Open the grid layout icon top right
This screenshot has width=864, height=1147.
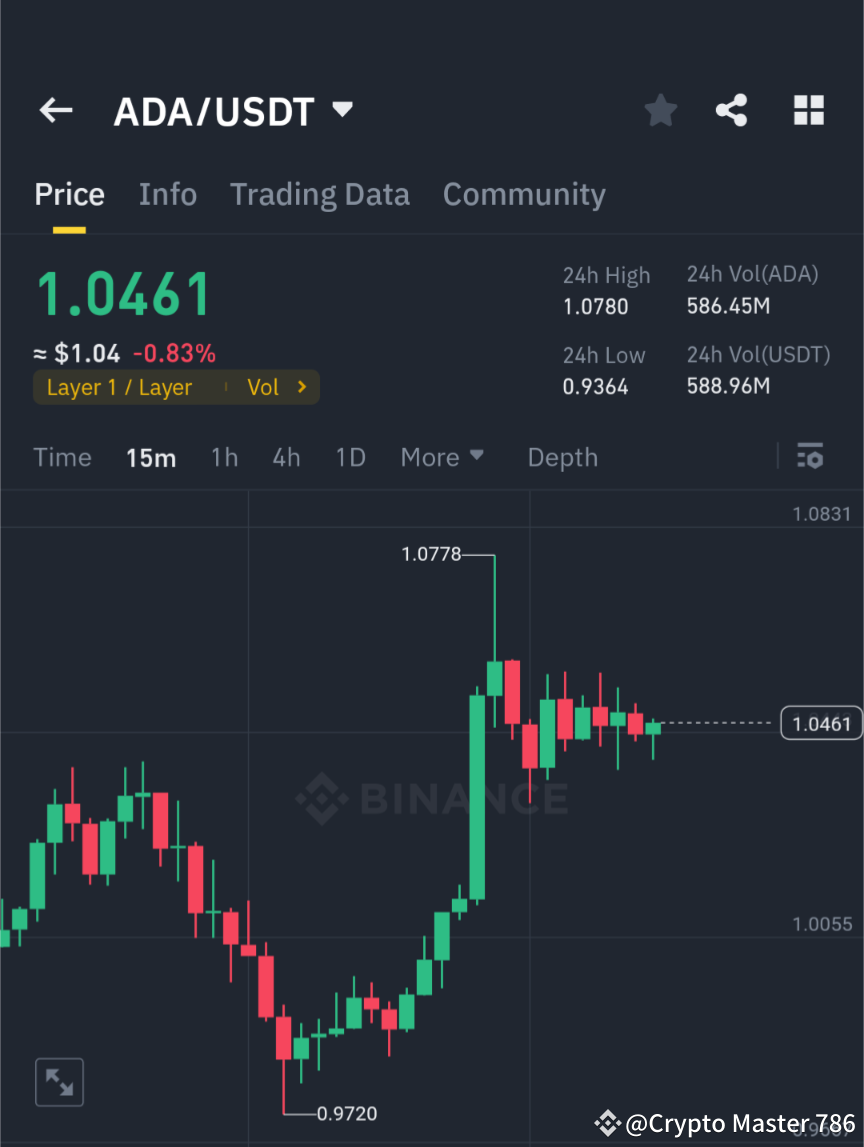click(x=808, y=110)
